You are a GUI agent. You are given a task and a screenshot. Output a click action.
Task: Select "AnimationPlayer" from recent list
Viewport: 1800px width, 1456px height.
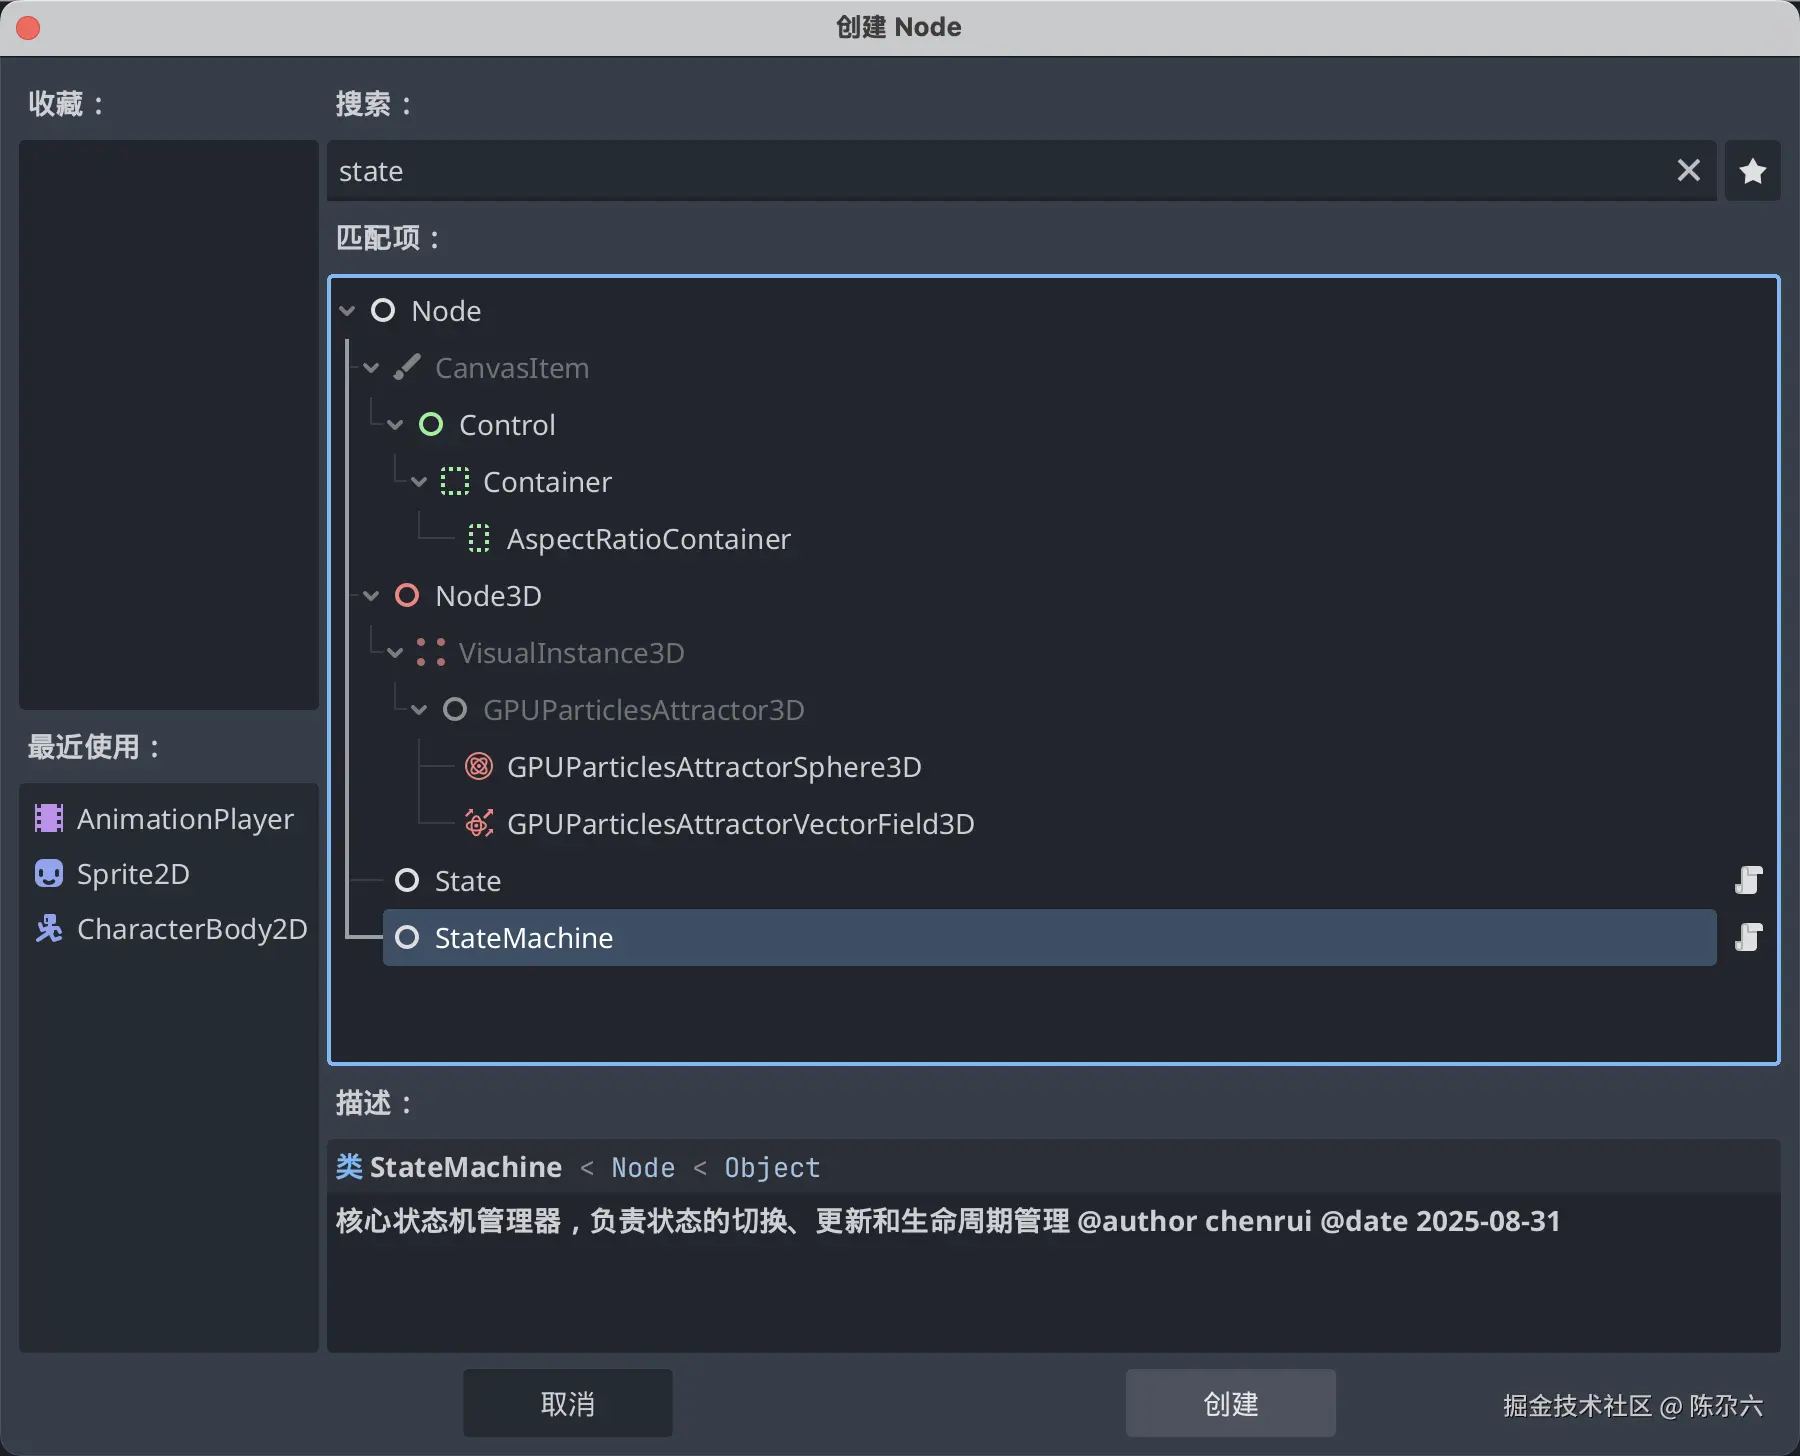[169, 819]
